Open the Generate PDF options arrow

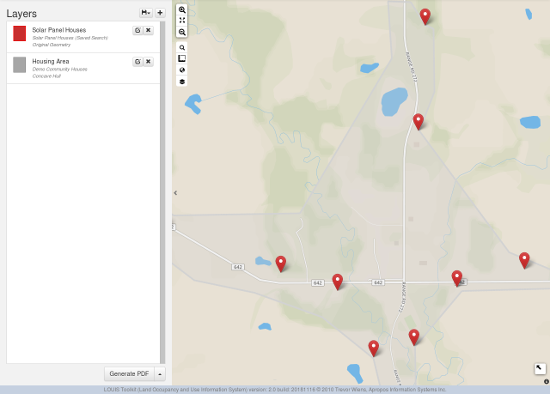(160, 374)
